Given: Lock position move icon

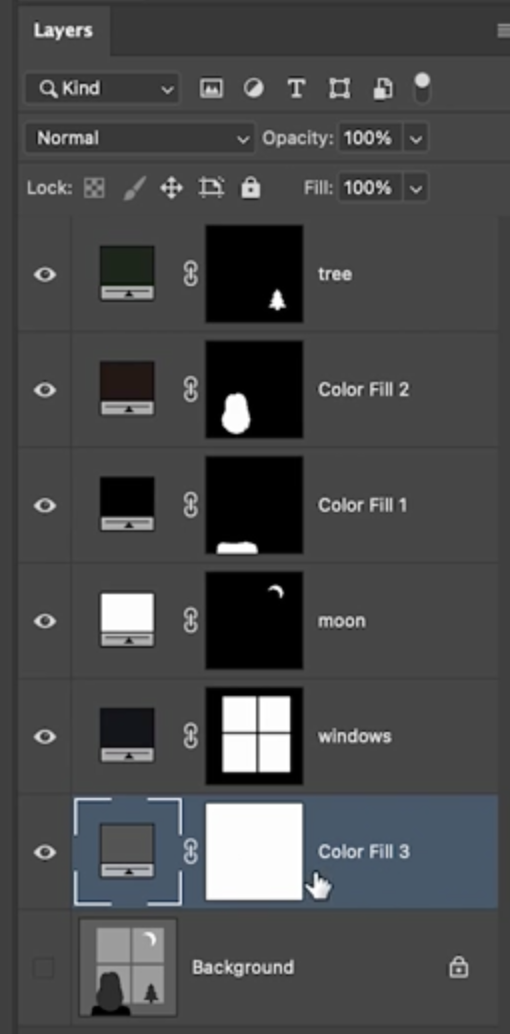Looking at the screenshot, I should tap(172, 189).
